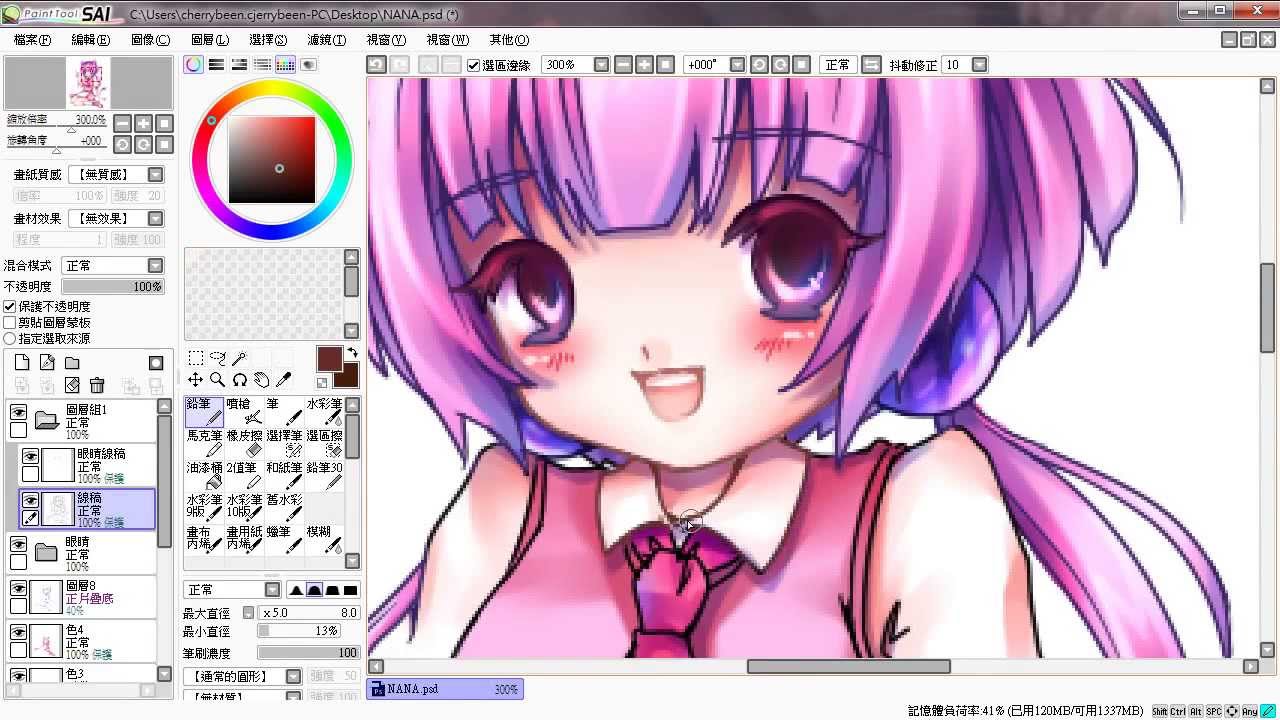
Task: Select the lasso selection tool
Action: (x=217, y=358)
